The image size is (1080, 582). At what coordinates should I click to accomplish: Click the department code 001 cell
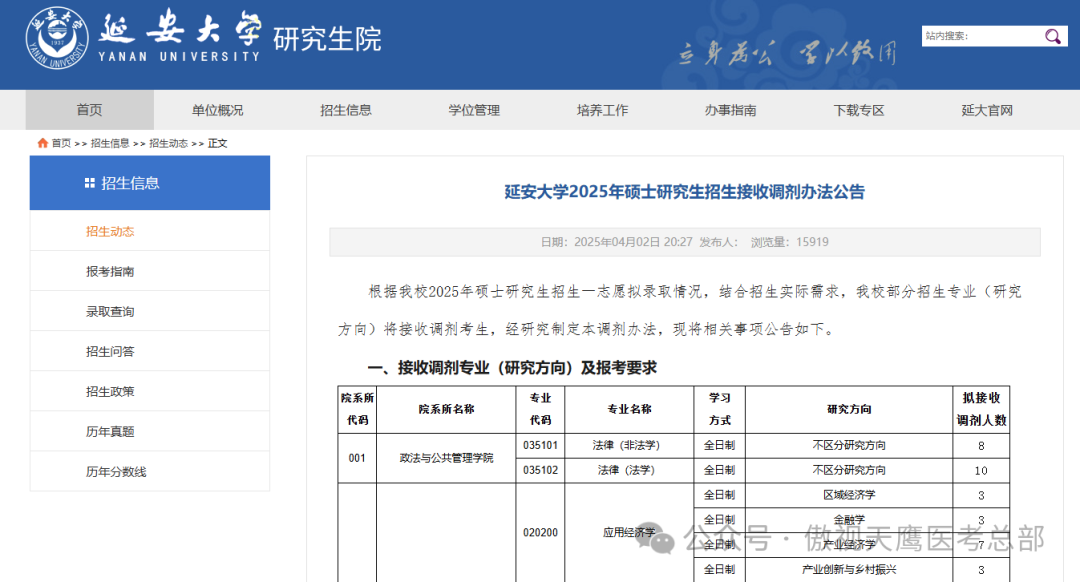coord(357,458)
